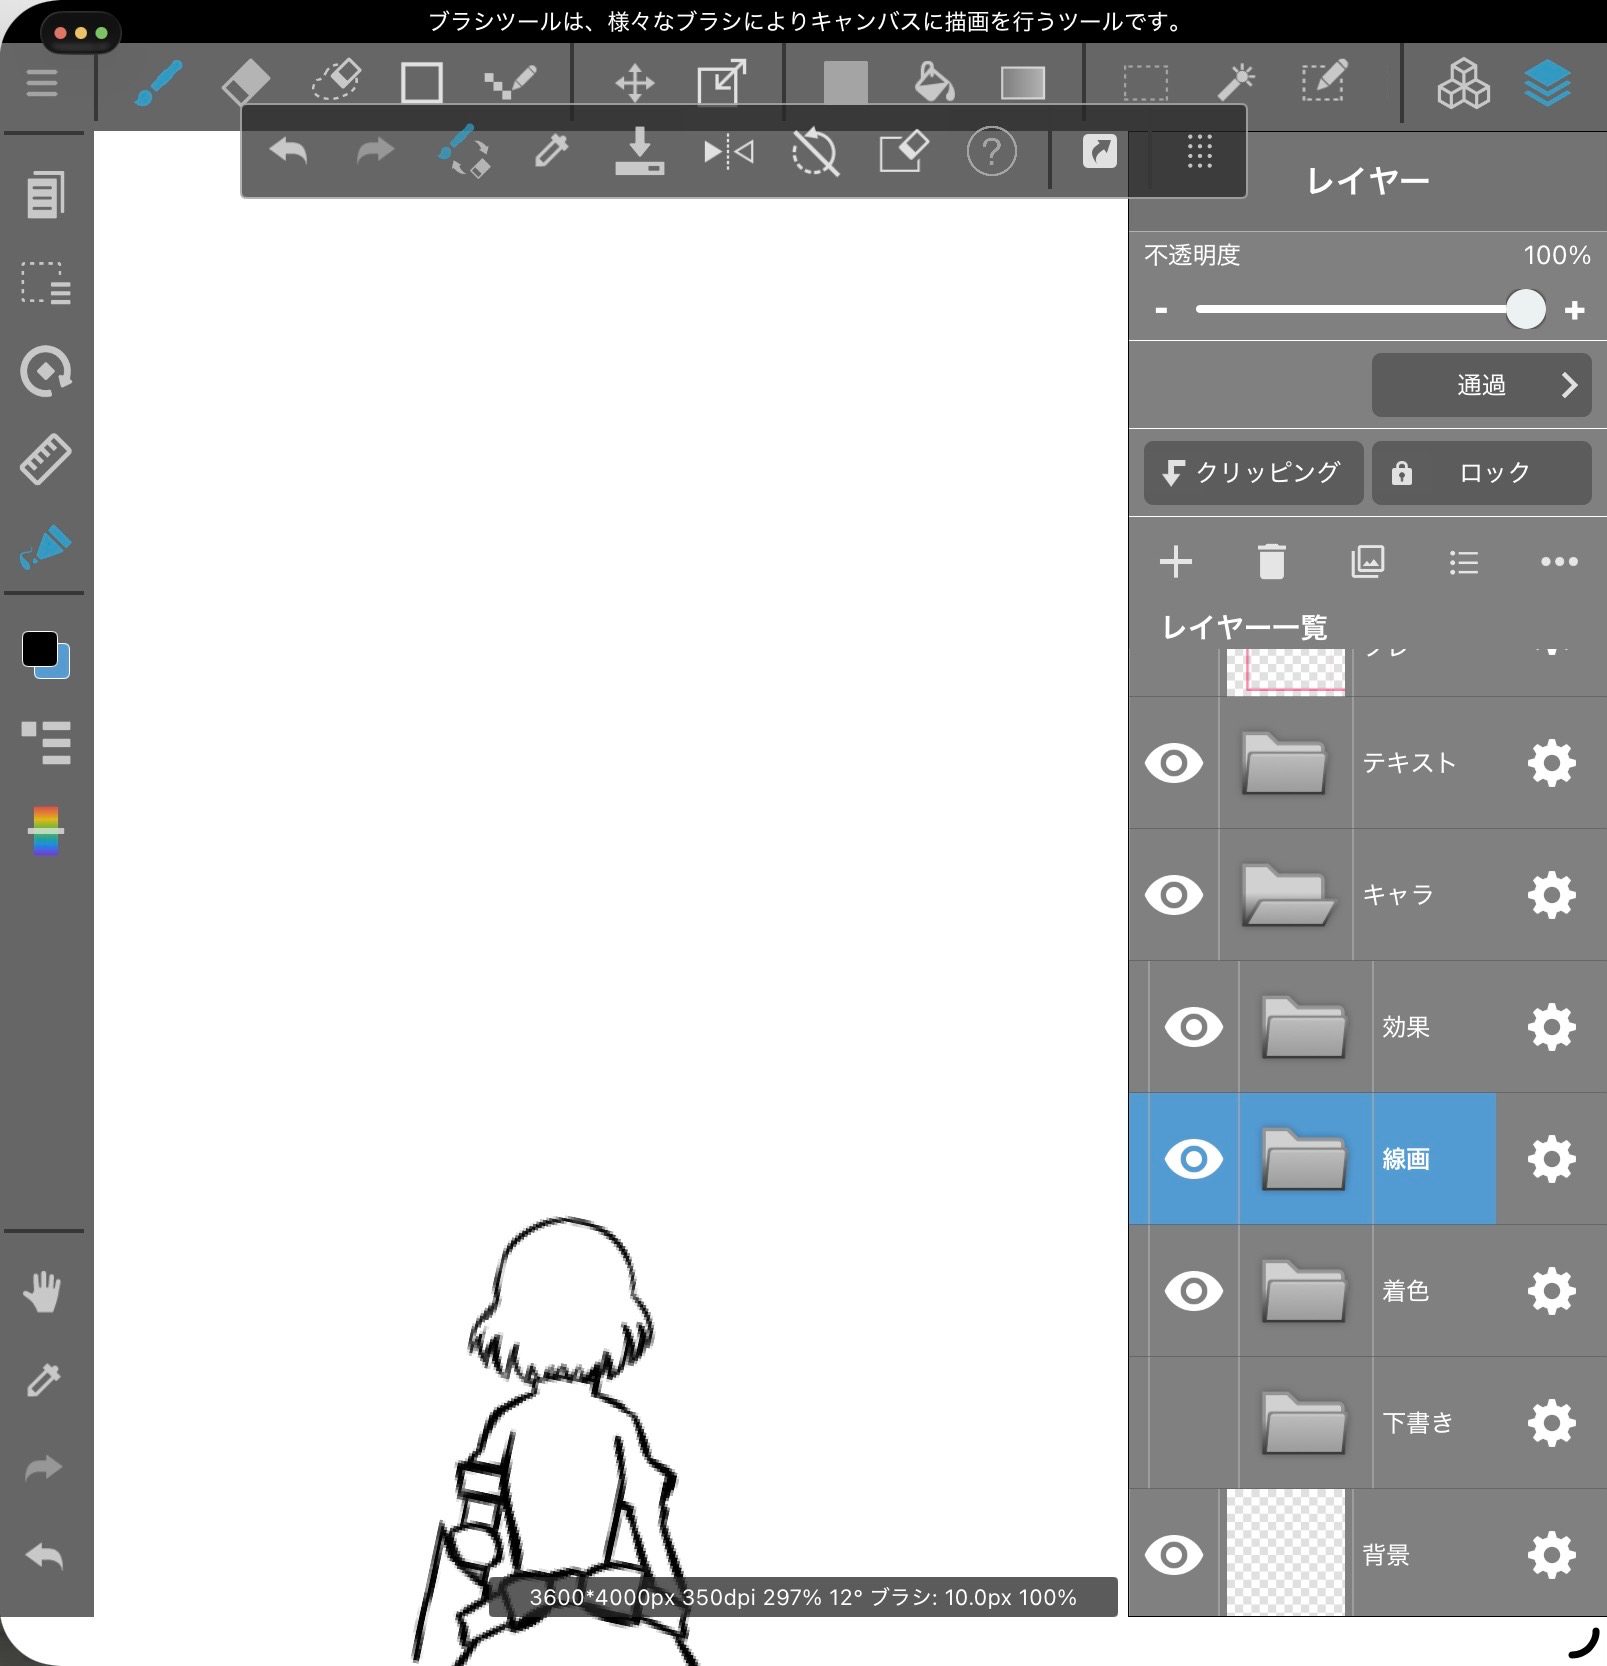Open the Materials cubes panel
1607x1666 pixels.
tap(1462, 82)
